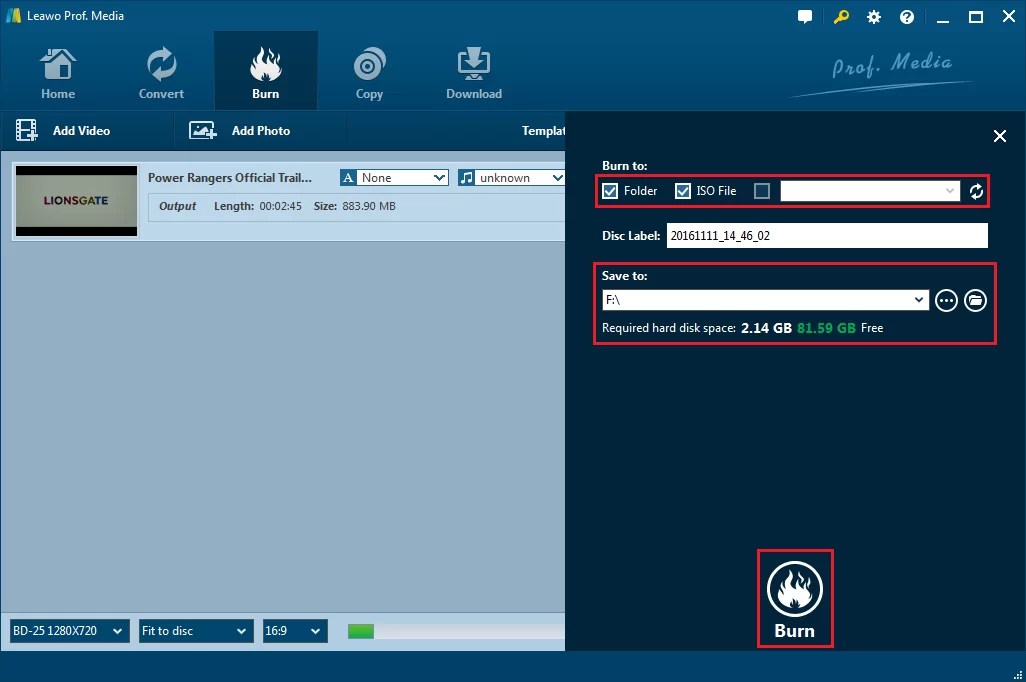Disable the ISO File checkbox
Viewport: 1026px width, 682px height.
(x=683, y=191)
